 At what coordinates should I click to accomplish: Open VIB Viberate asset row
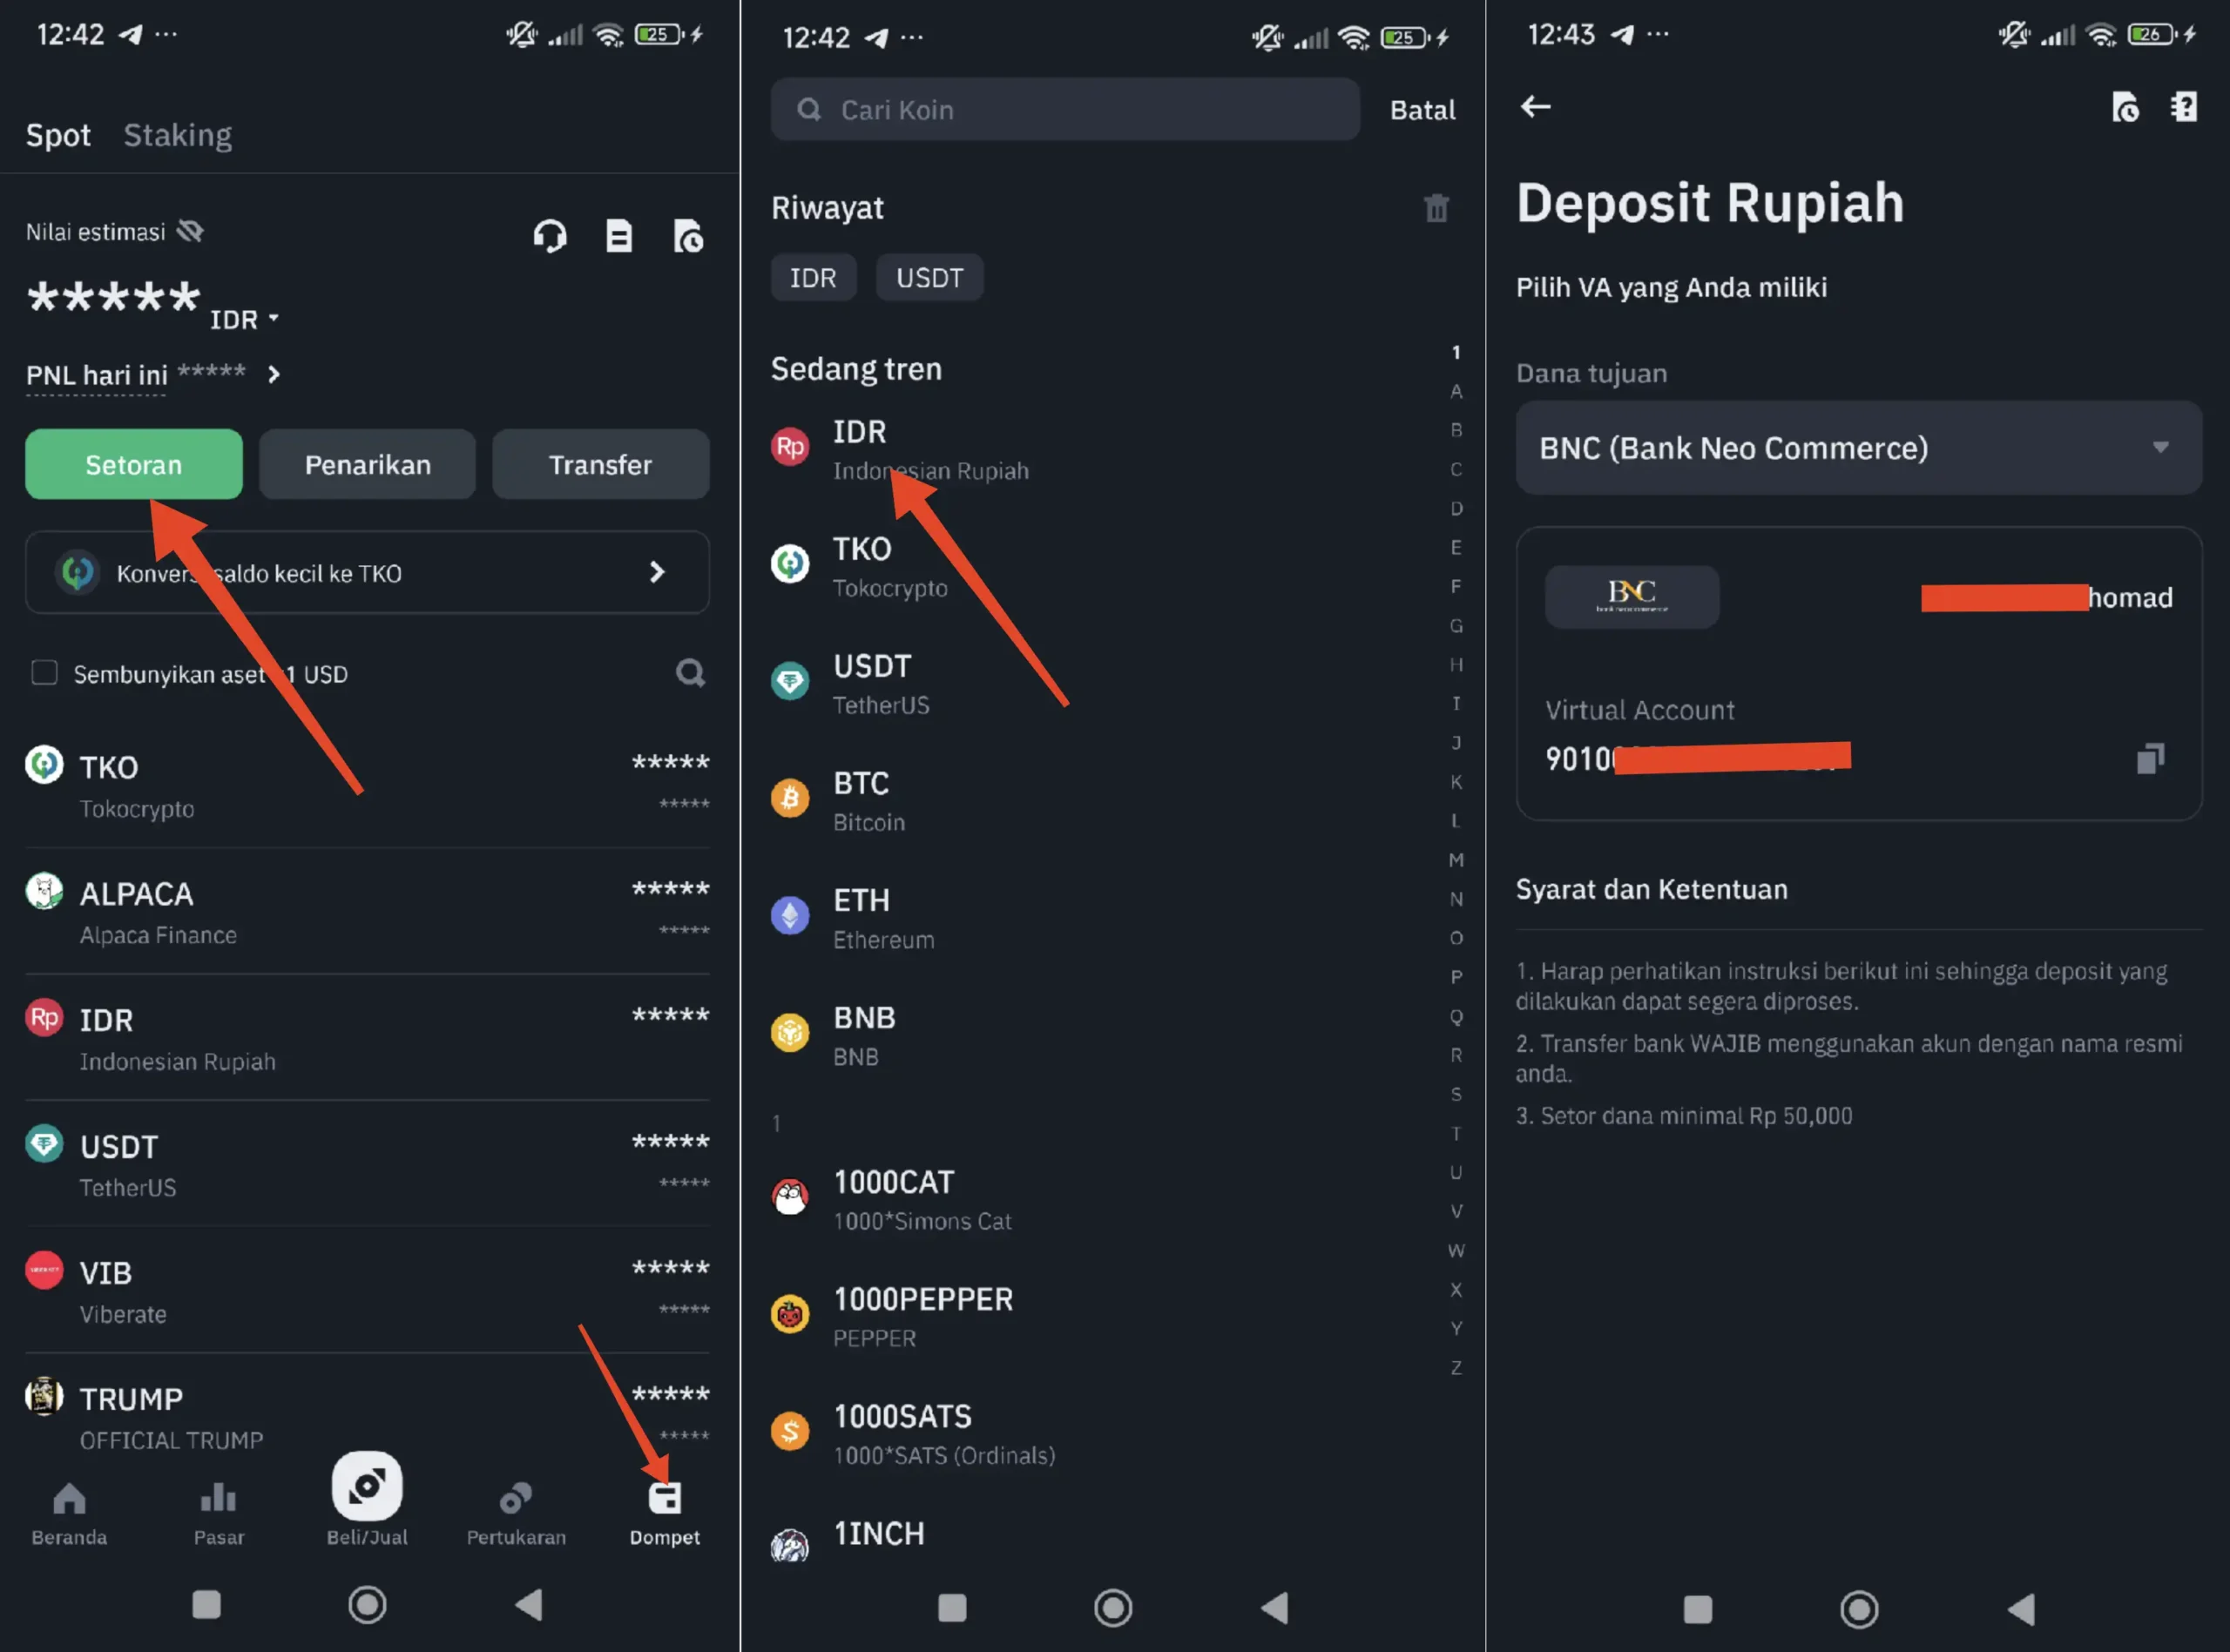click(x=367, y=1291)
